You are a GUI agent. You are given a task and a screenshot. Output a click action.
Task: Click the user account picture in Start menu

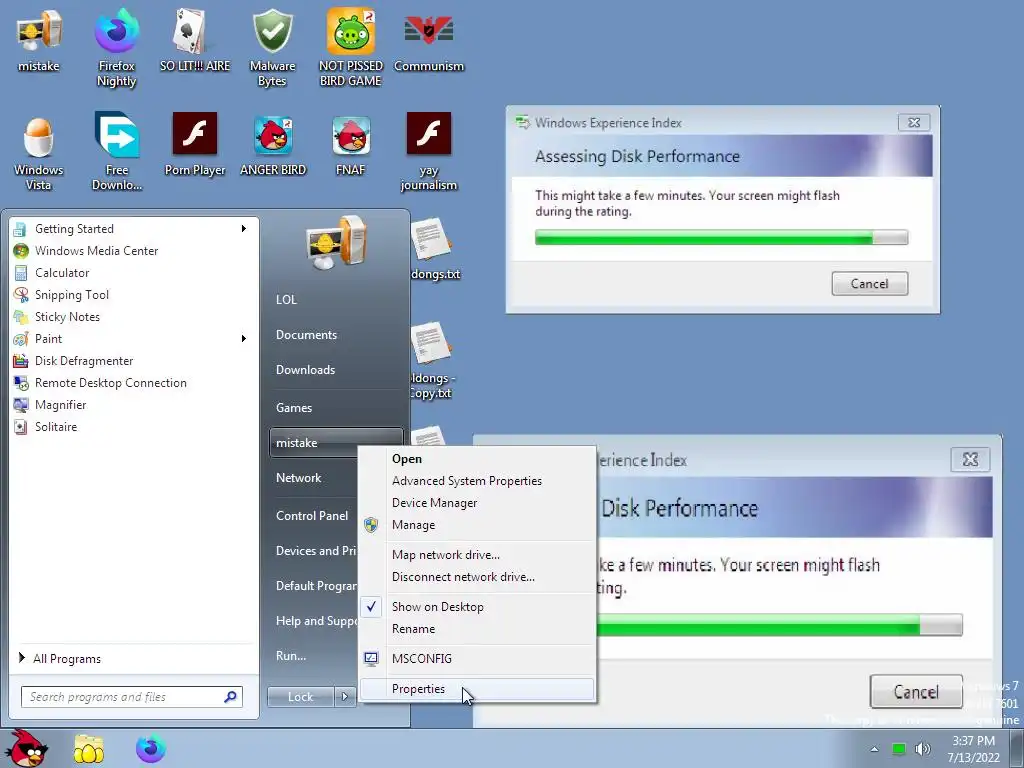336,242
